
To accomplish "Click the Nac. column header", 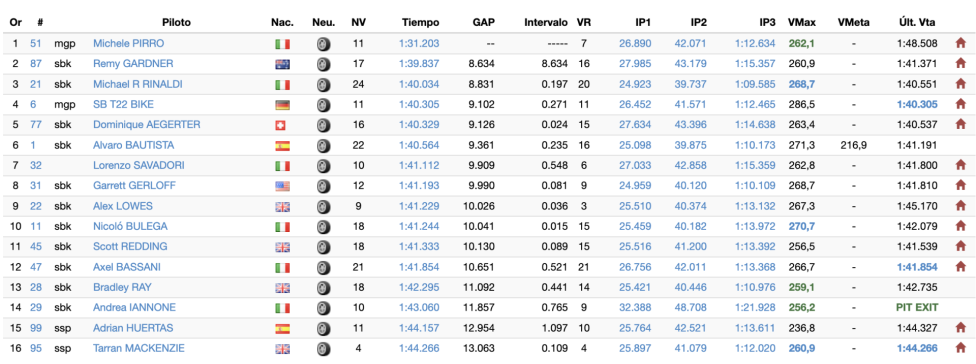I will click(x=283, y=22).
